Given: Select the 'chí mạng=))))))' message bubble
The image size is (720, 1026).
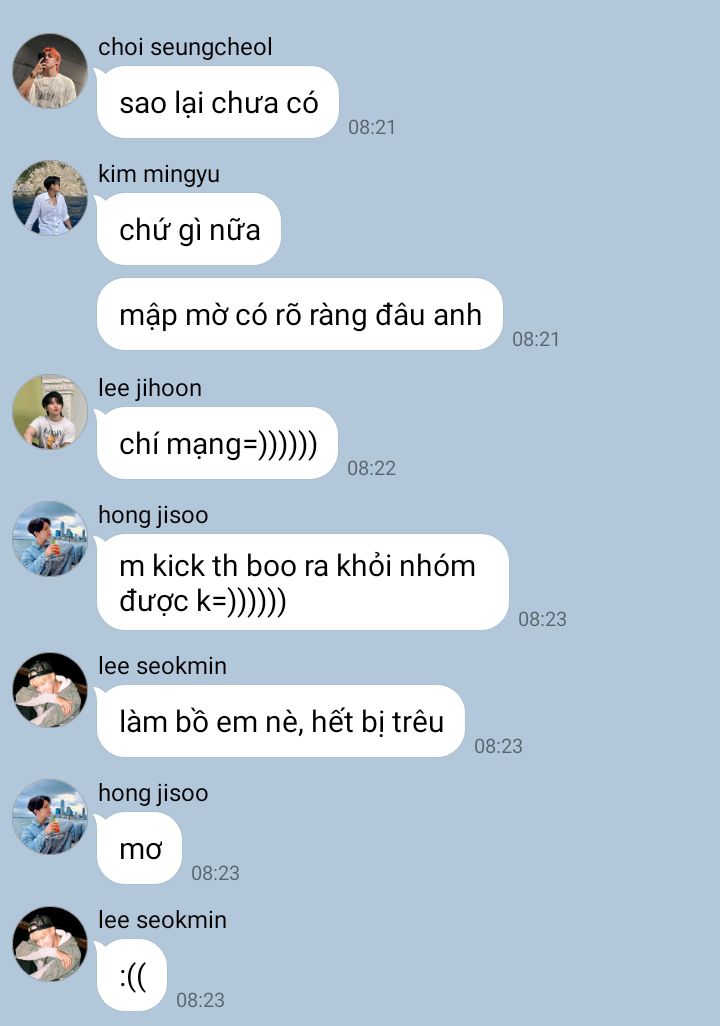Looking at the screenshot, I should (x=217, y=443).
